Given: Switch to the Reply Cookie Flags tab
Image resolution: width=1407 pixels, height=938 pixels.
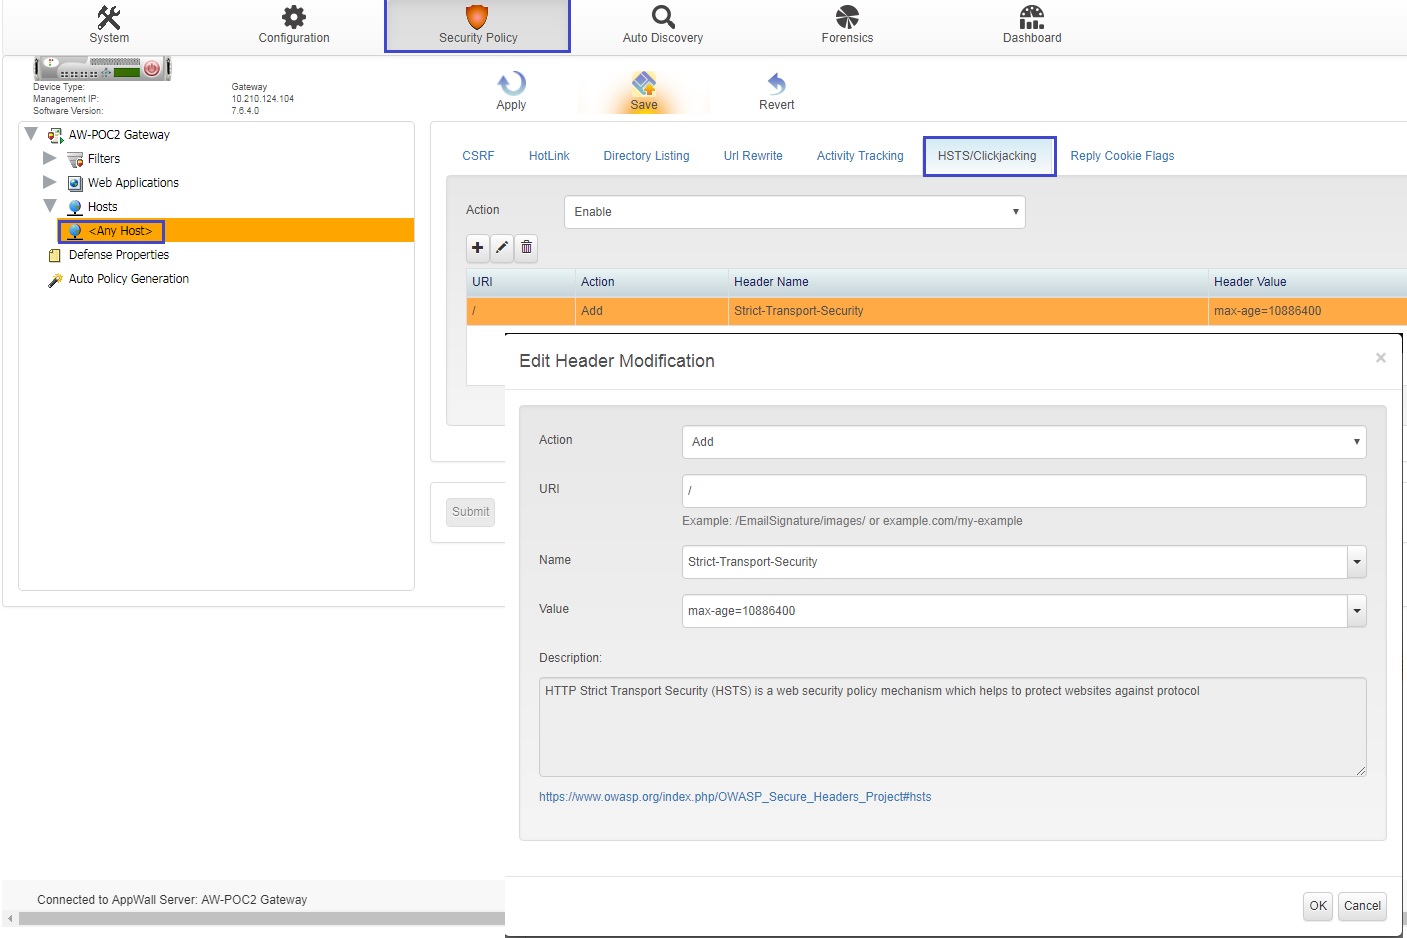Looking at the screenshot, I should pos(1122,156).
